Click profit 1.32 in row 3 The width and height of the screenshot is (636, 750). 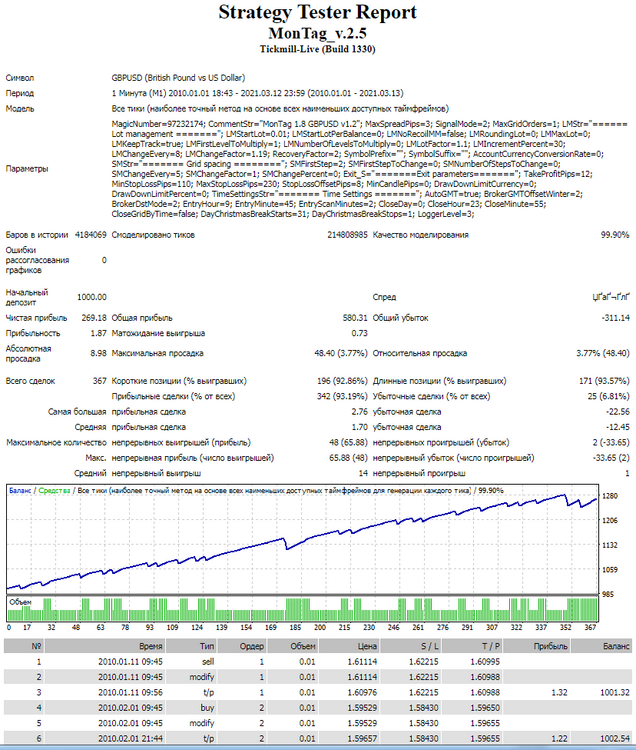click(559, 692)
